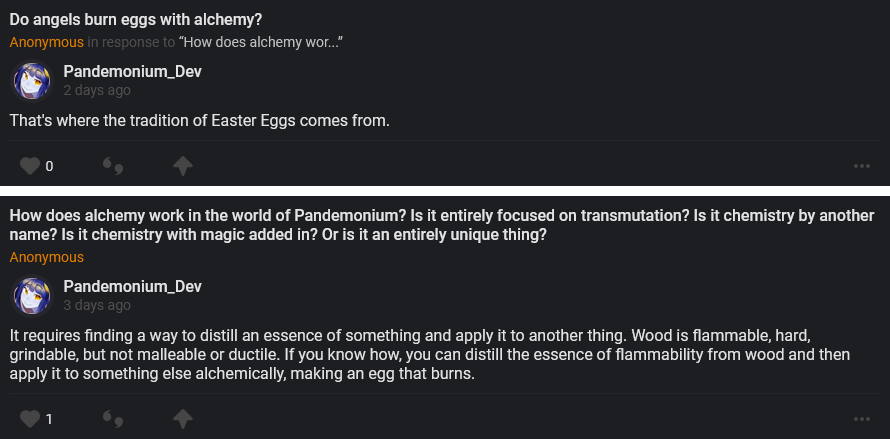Click Pandemonium_Dev avatar on second answer
The width and height of the screenshot is (890, 439).
point(31,296)
